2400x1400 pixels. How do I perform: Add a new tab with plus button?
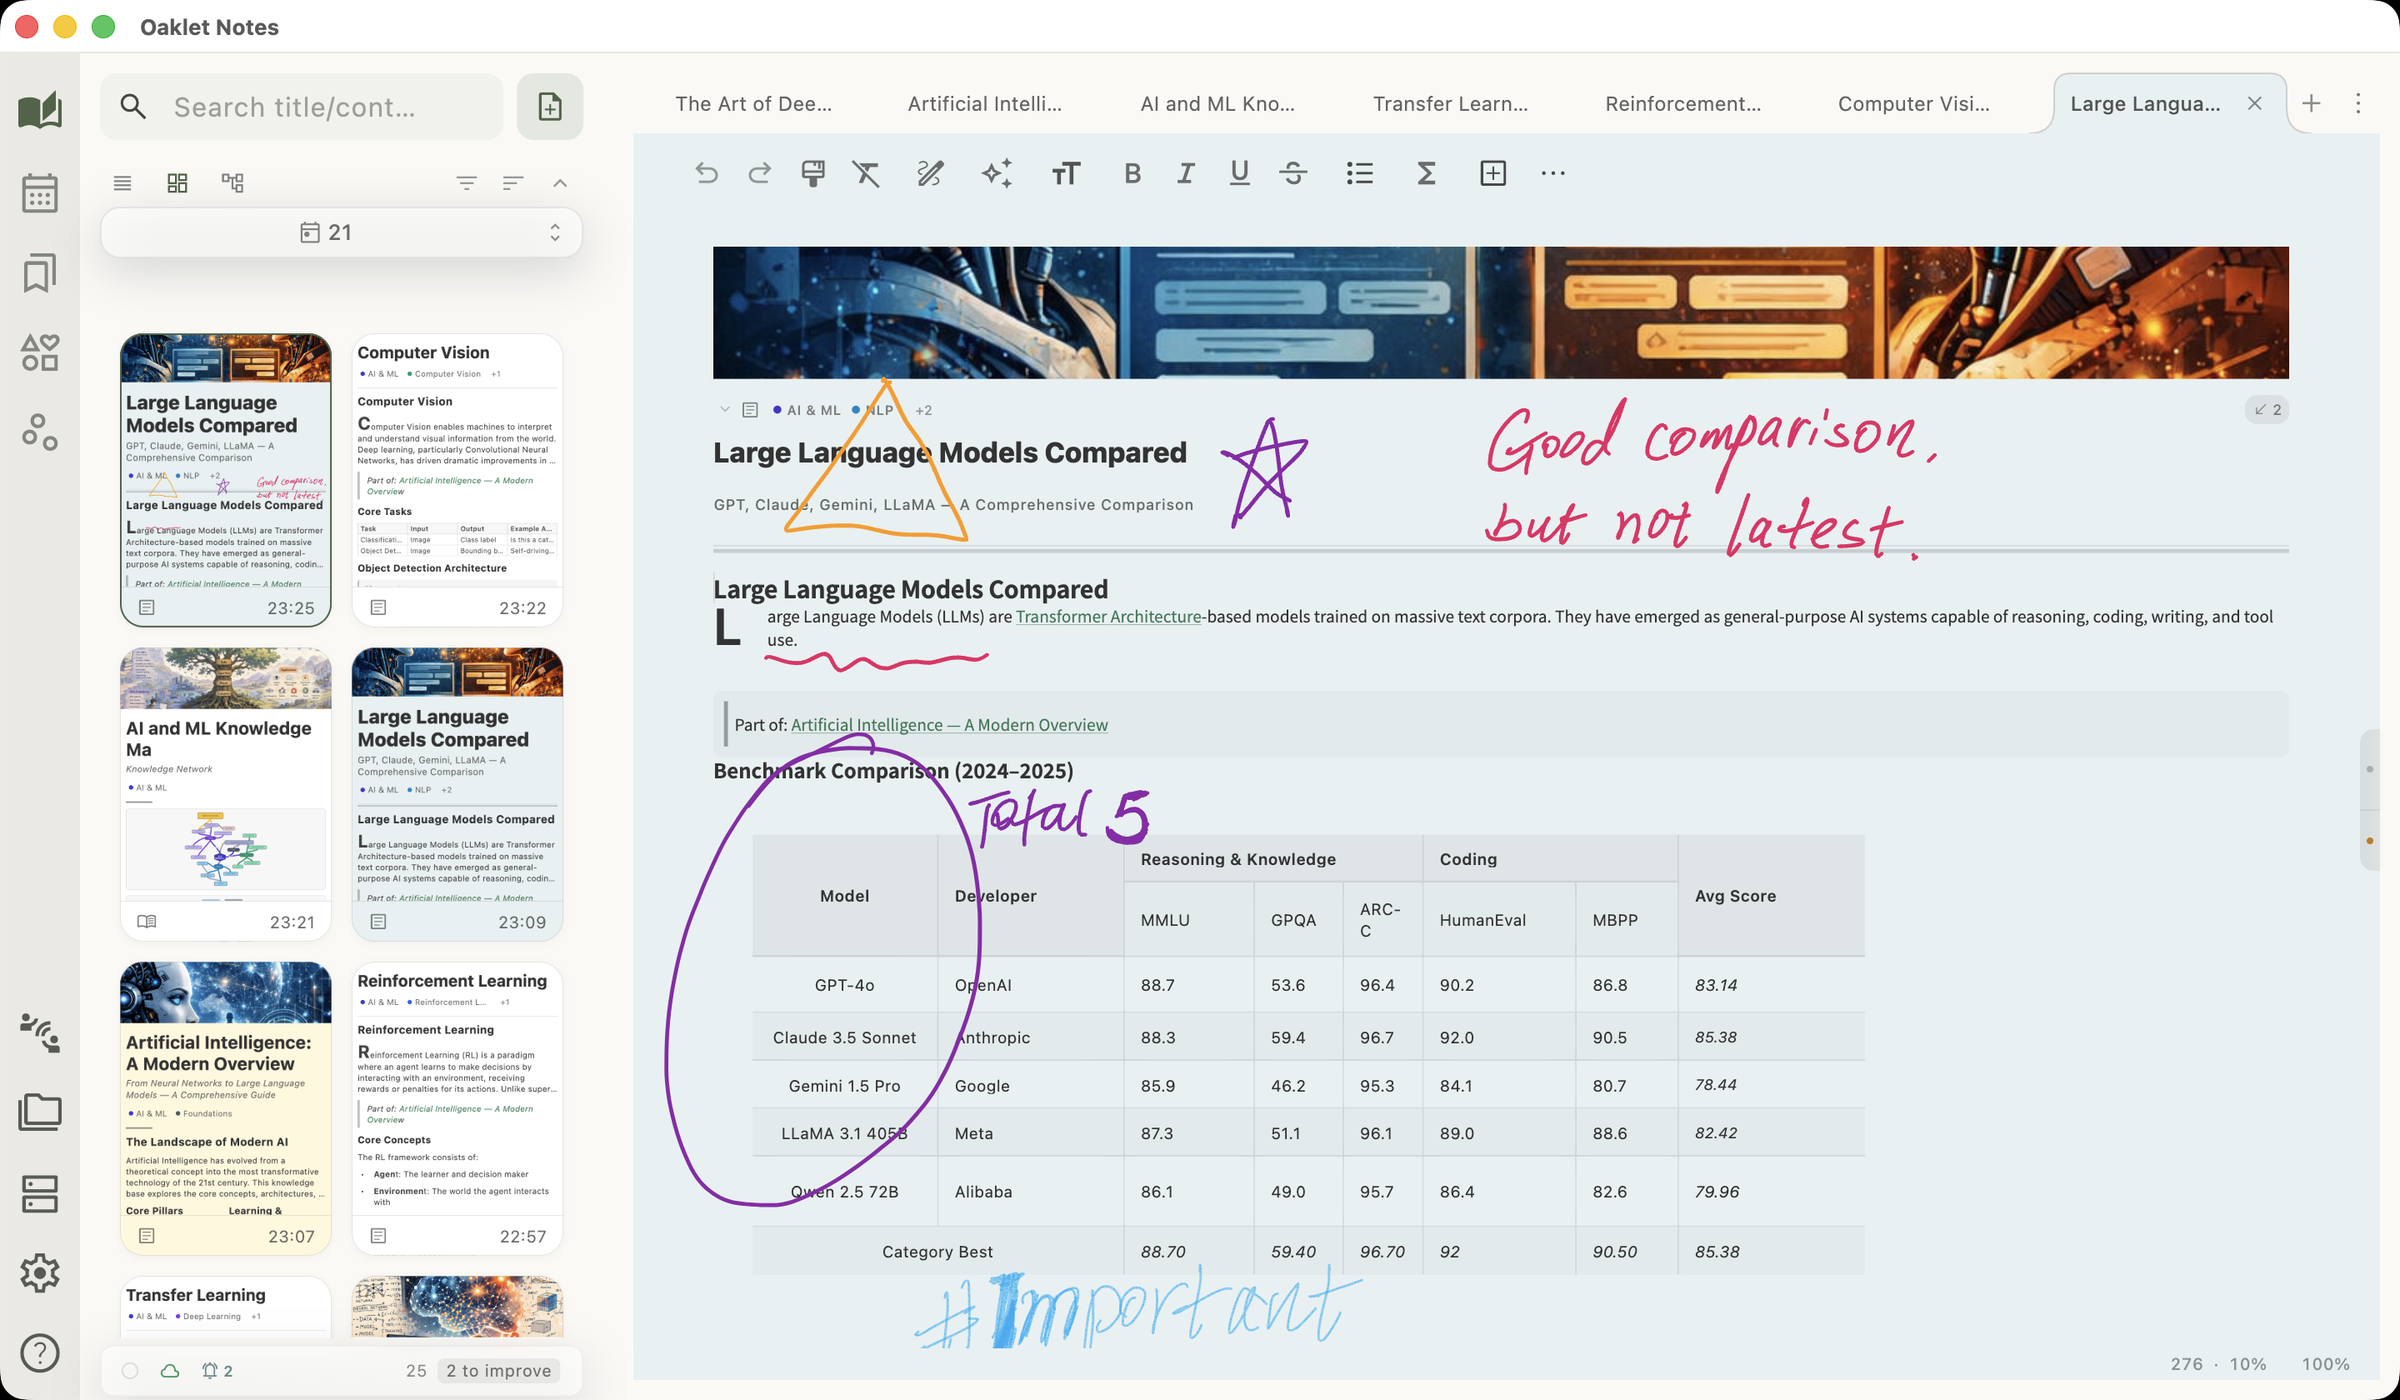tap(2311, 104)
